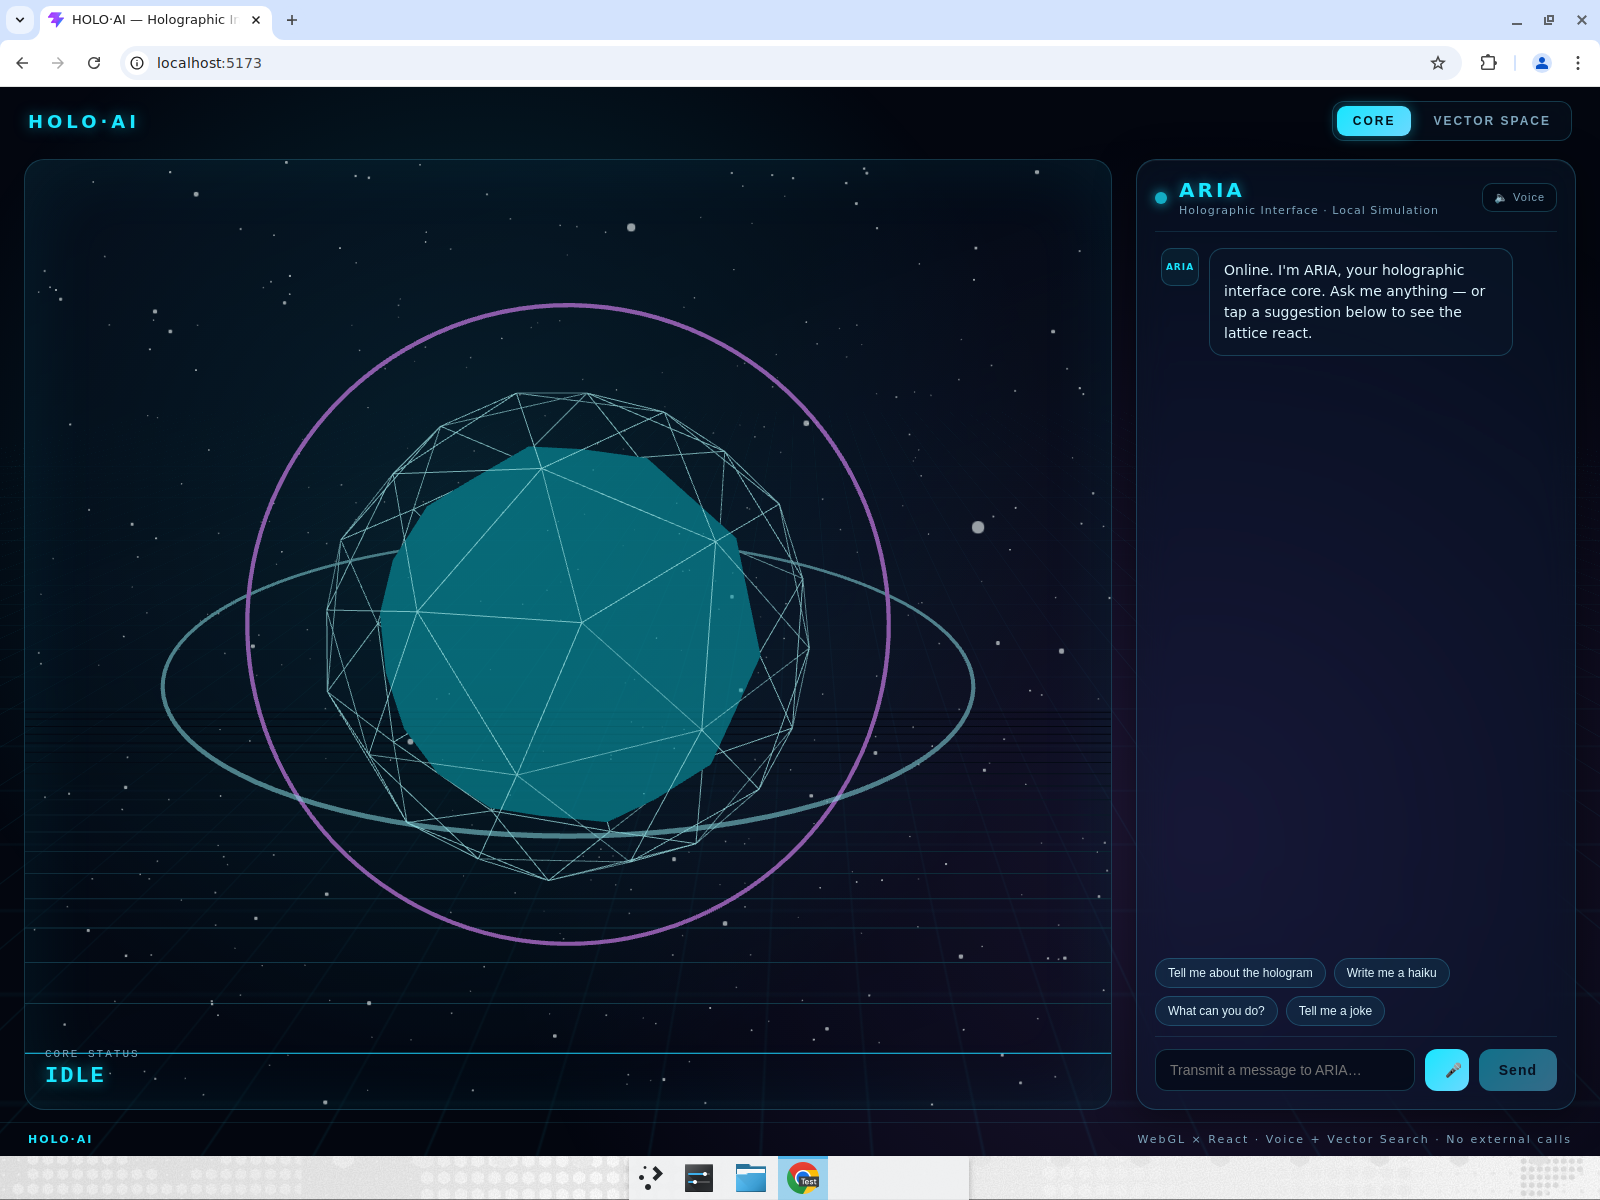Viewport: 1600px width, 1200px height.
Task: Open the browser extensions puzzle icon
Action: 1488,63
